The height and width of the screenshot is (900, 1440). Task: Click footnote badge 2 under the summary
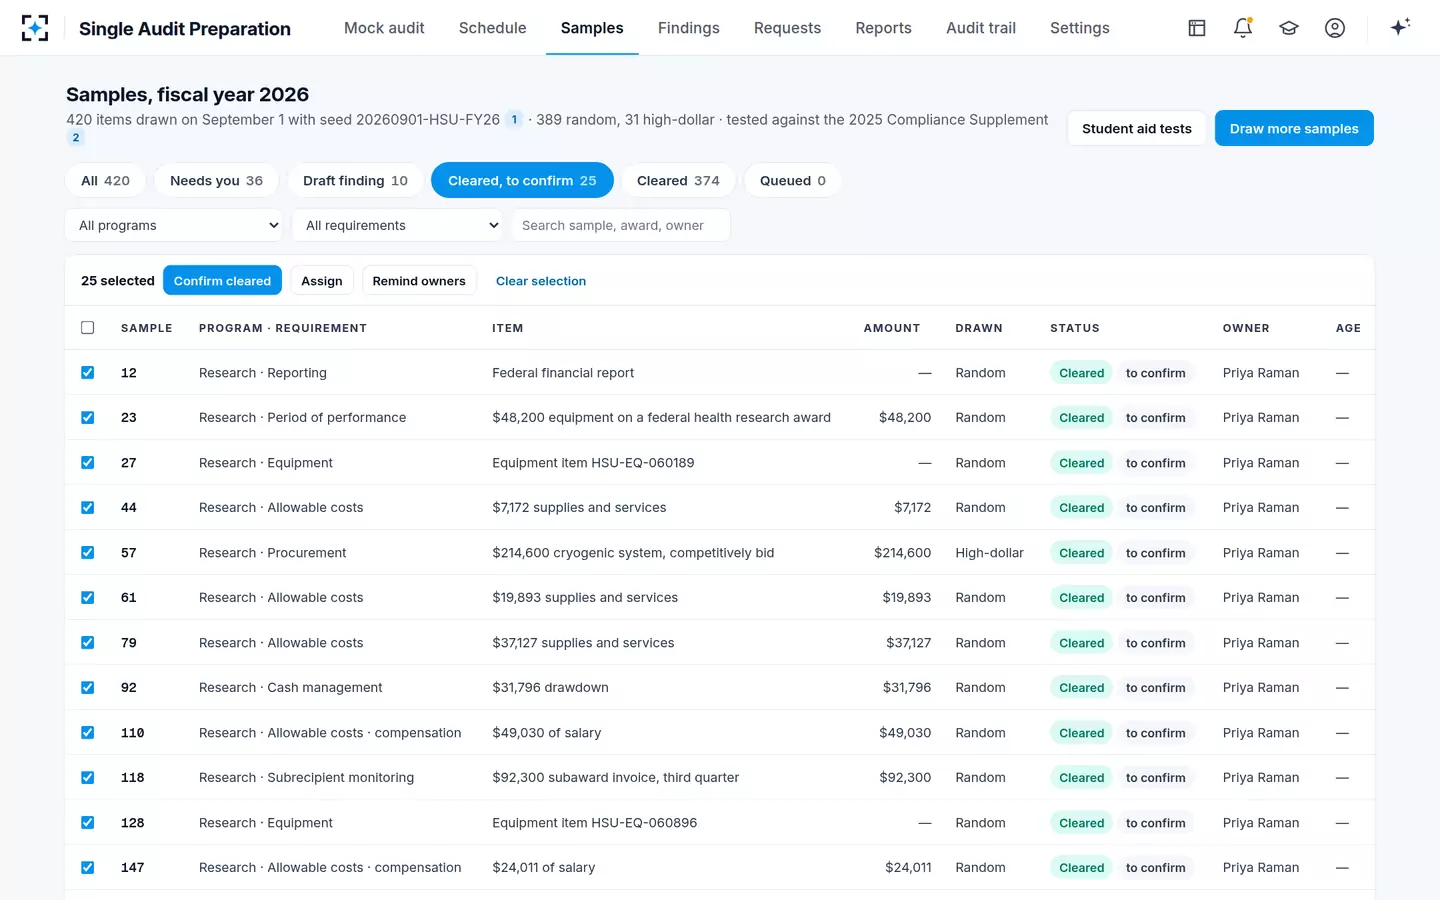[76, 138]
